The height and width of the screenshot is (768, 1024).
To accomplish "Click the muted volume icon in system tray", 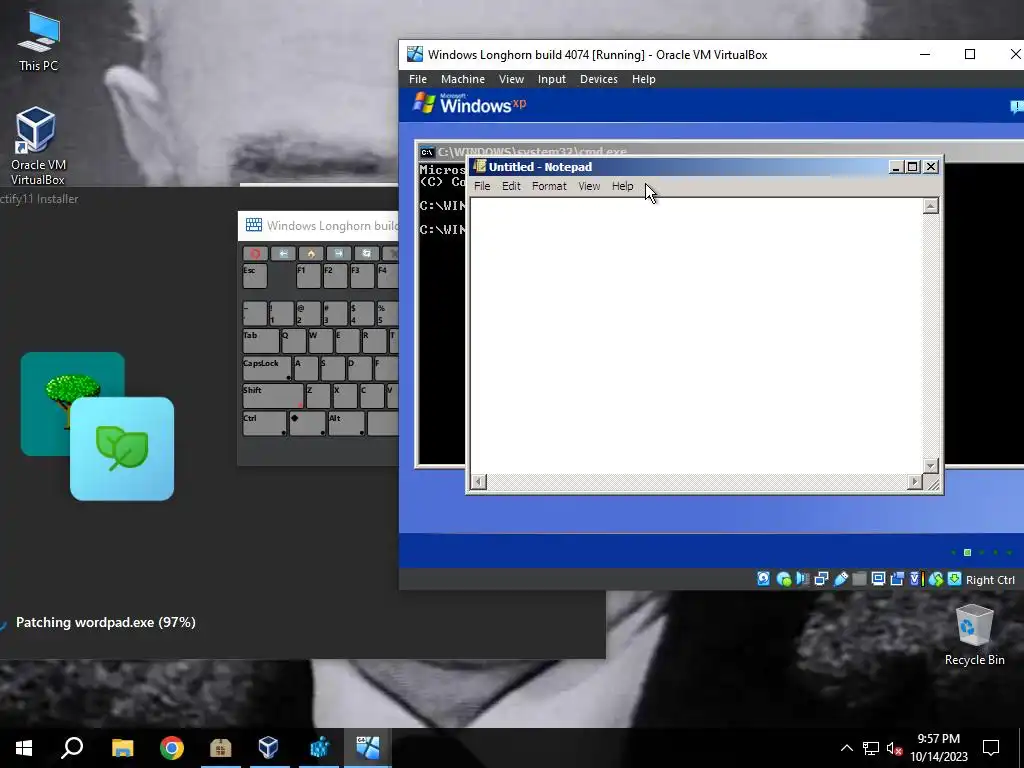I will coord(894,748).
